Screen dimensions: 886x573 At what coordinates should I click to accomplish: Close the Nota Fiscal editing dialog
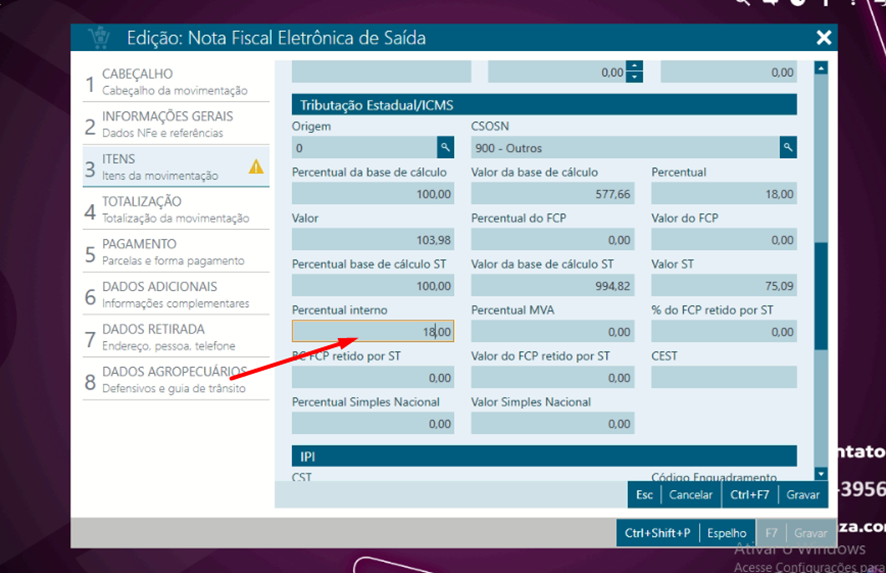pyautogui.click(x=823, y=38)
